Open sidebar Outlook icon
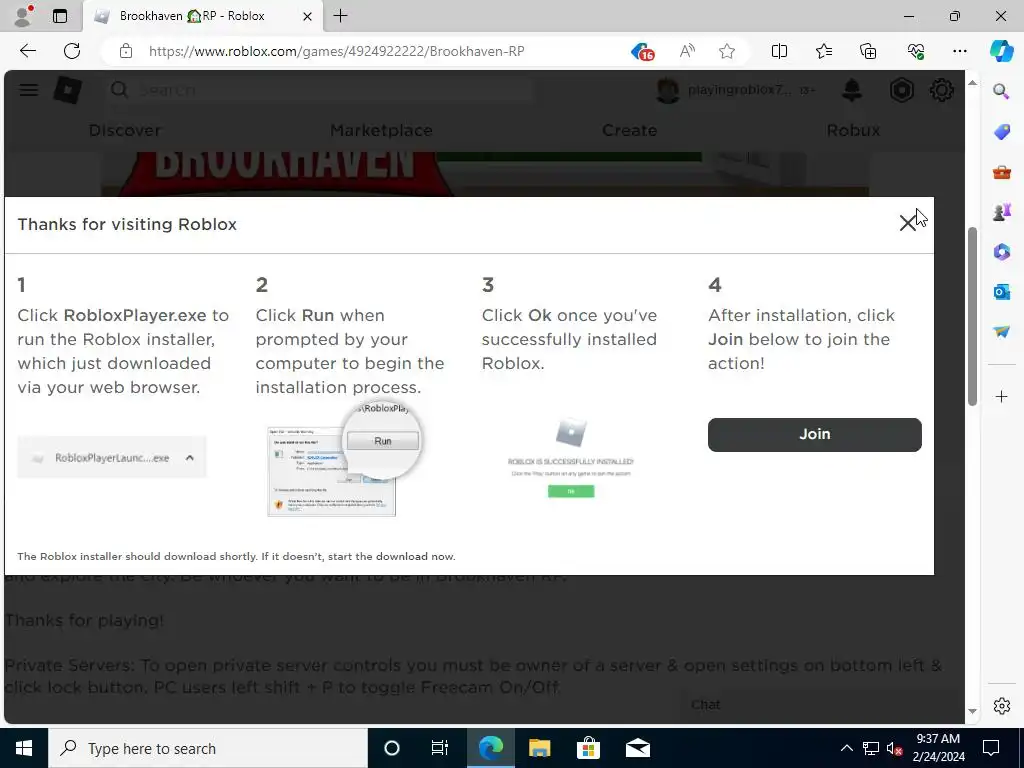The width and height of the screenshot is (1024, 768). click(x=1001, y=292)
